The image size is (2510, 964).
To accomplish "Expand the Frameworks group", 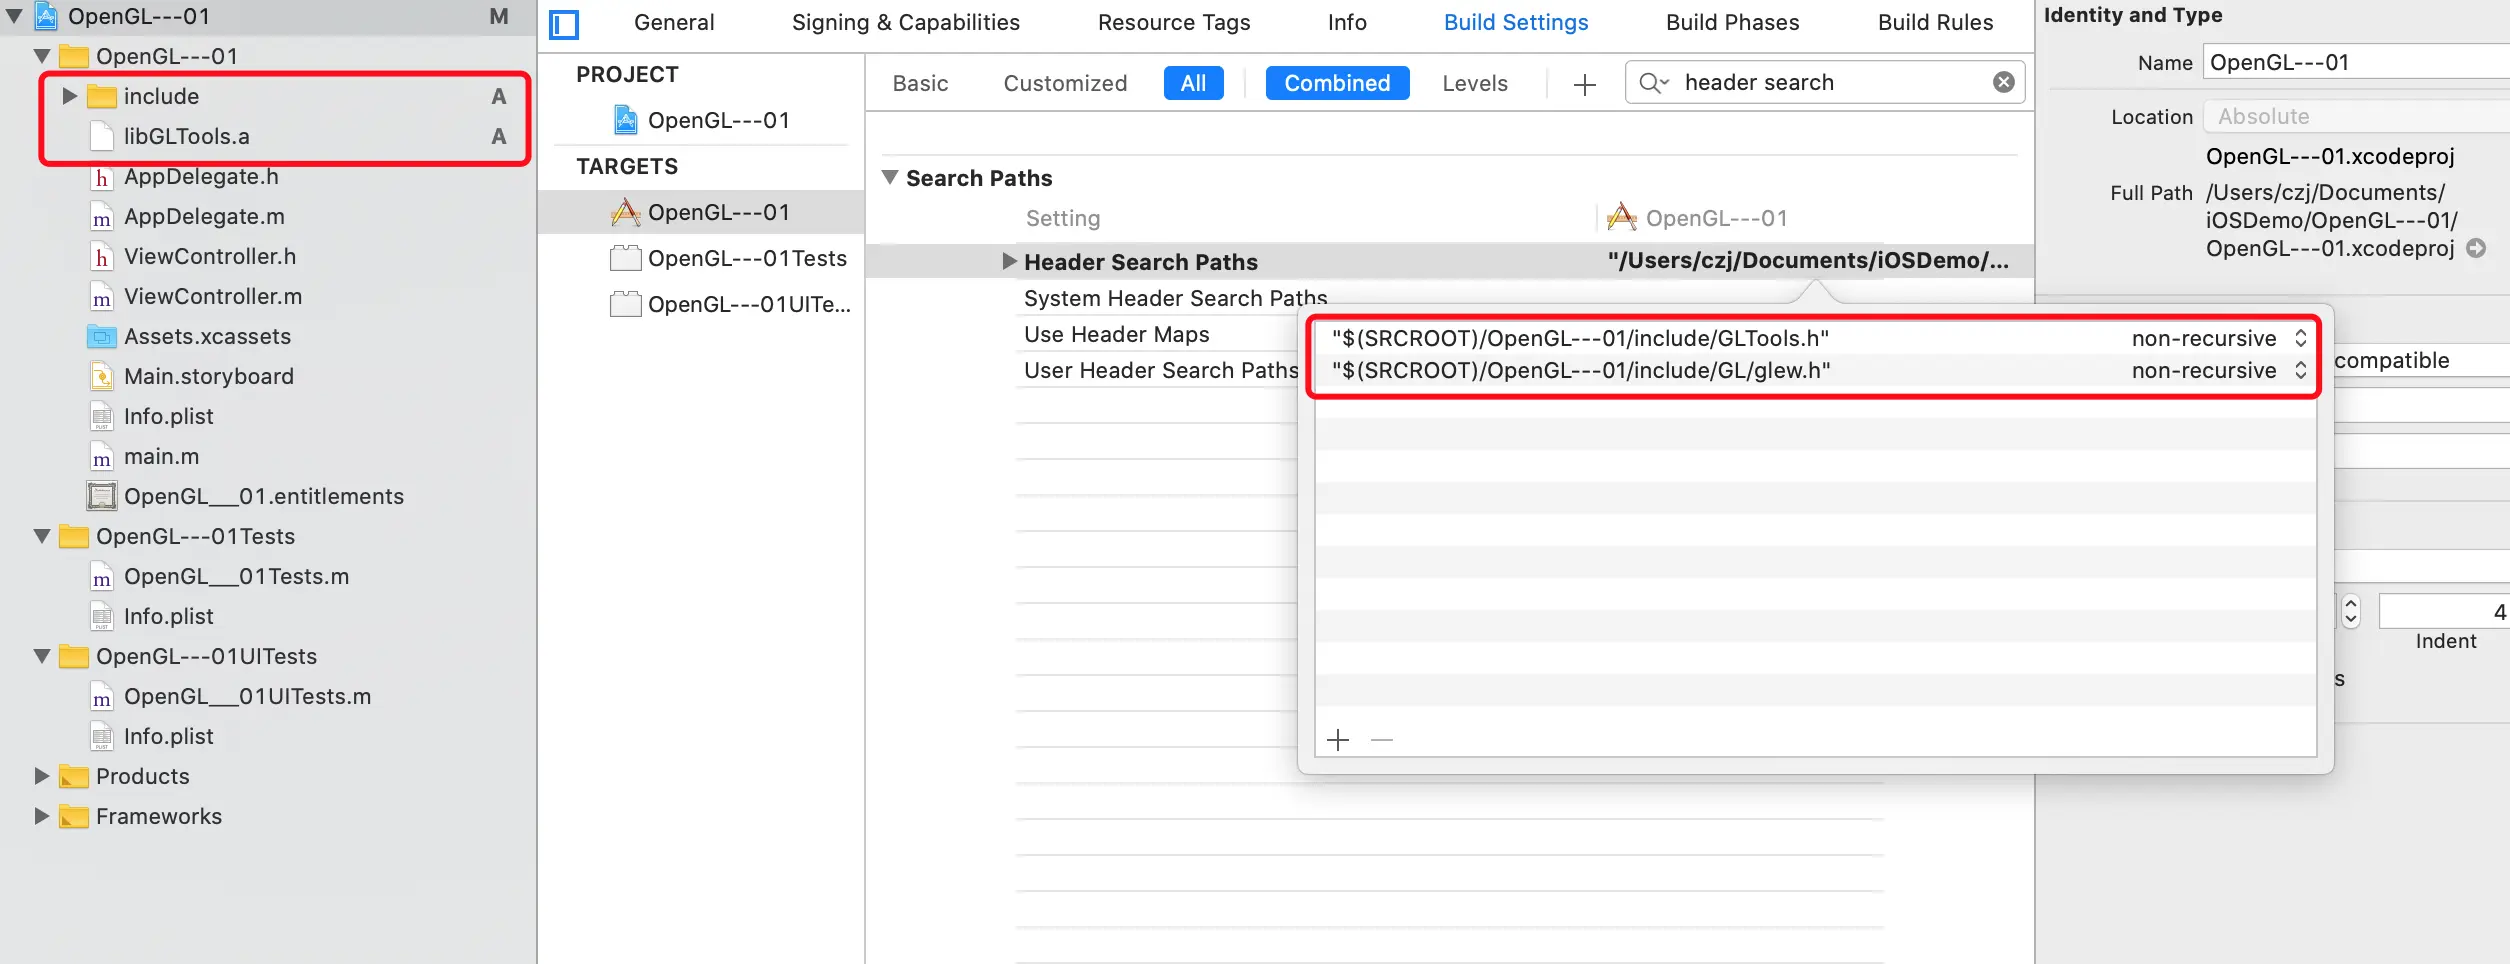I will tap(41, 816).
